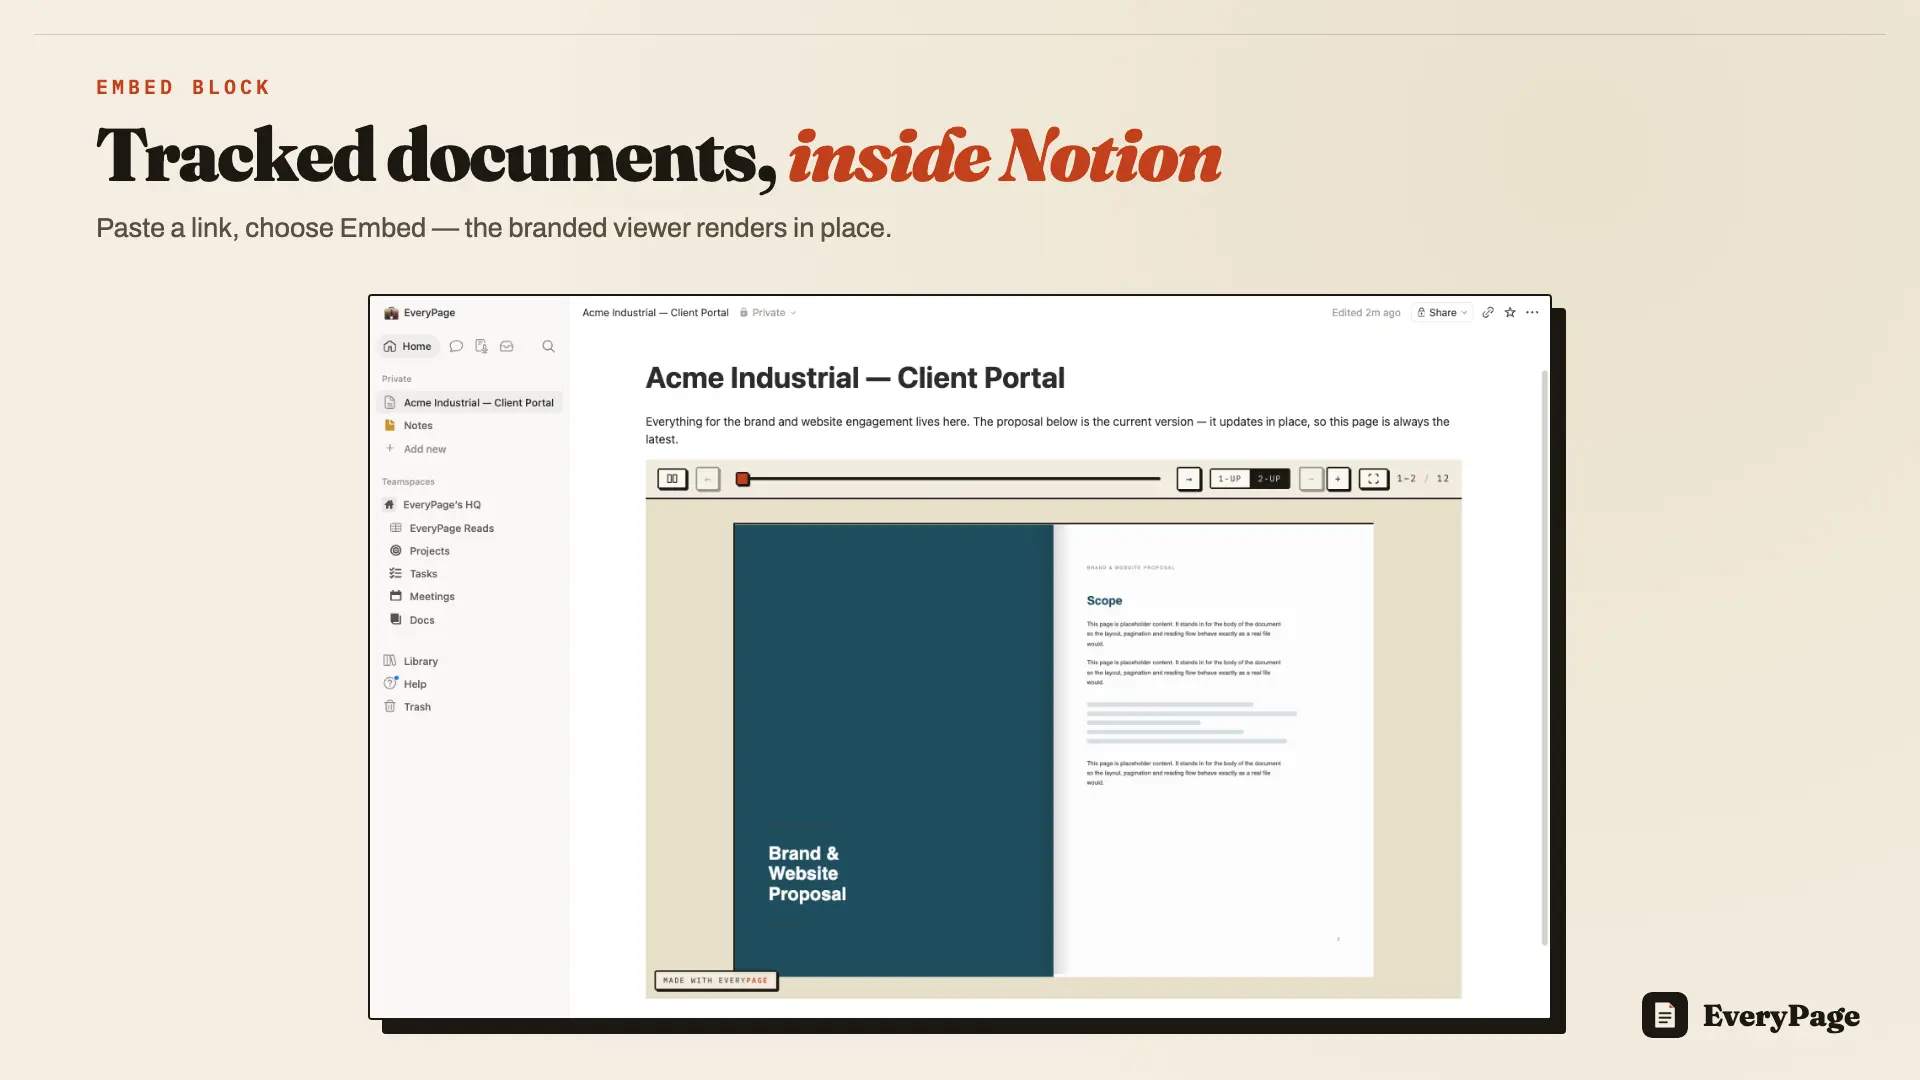Click the Trash bin icon

tap(390, 707)
